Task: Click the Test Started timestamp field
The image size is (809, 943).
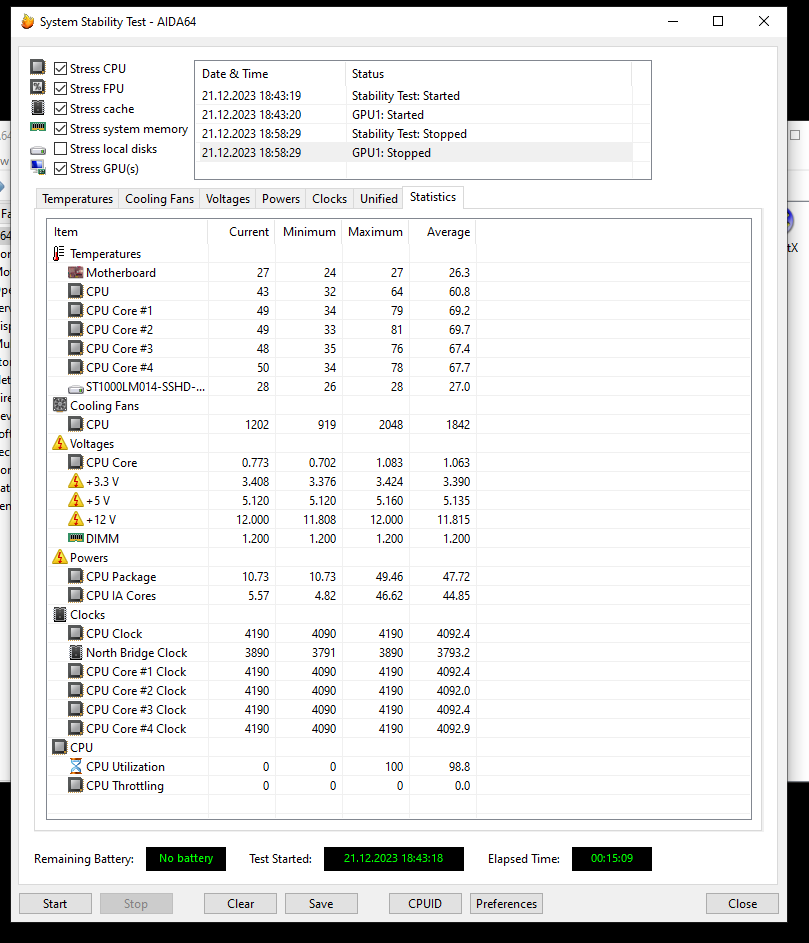Action: click(393, 858)
